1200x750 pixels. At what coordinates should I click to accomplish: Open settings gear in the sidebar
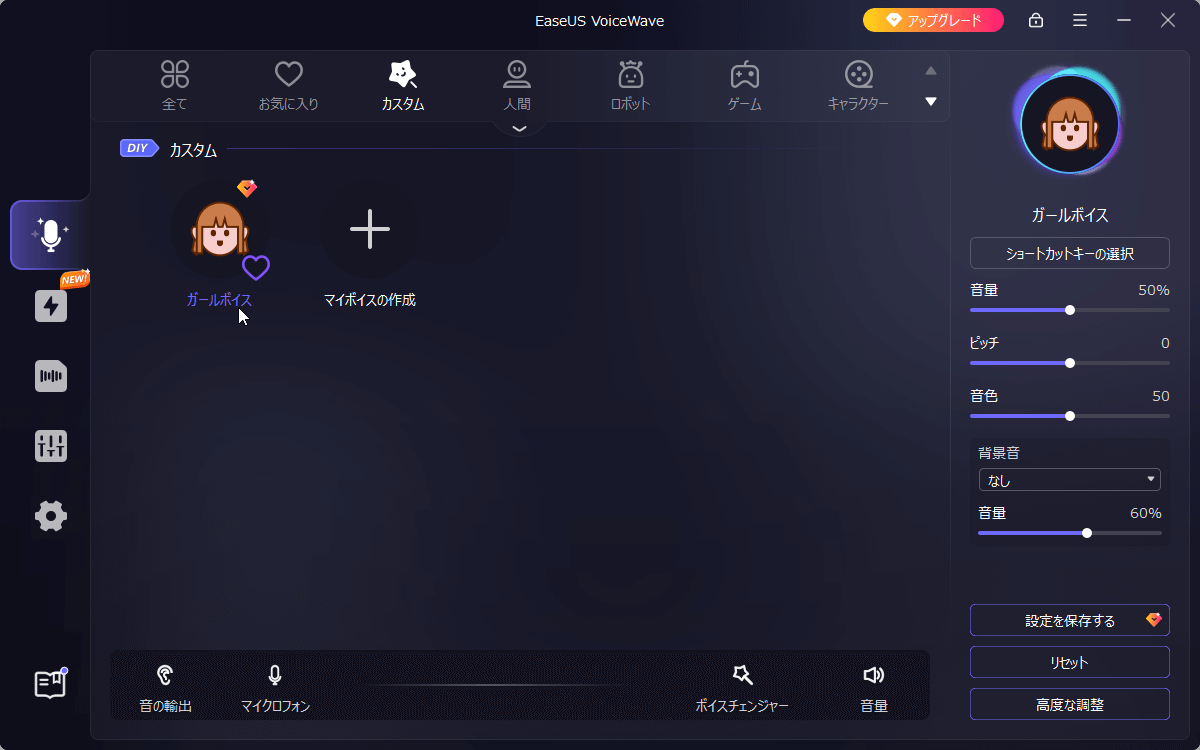click(x=51, y=516)
